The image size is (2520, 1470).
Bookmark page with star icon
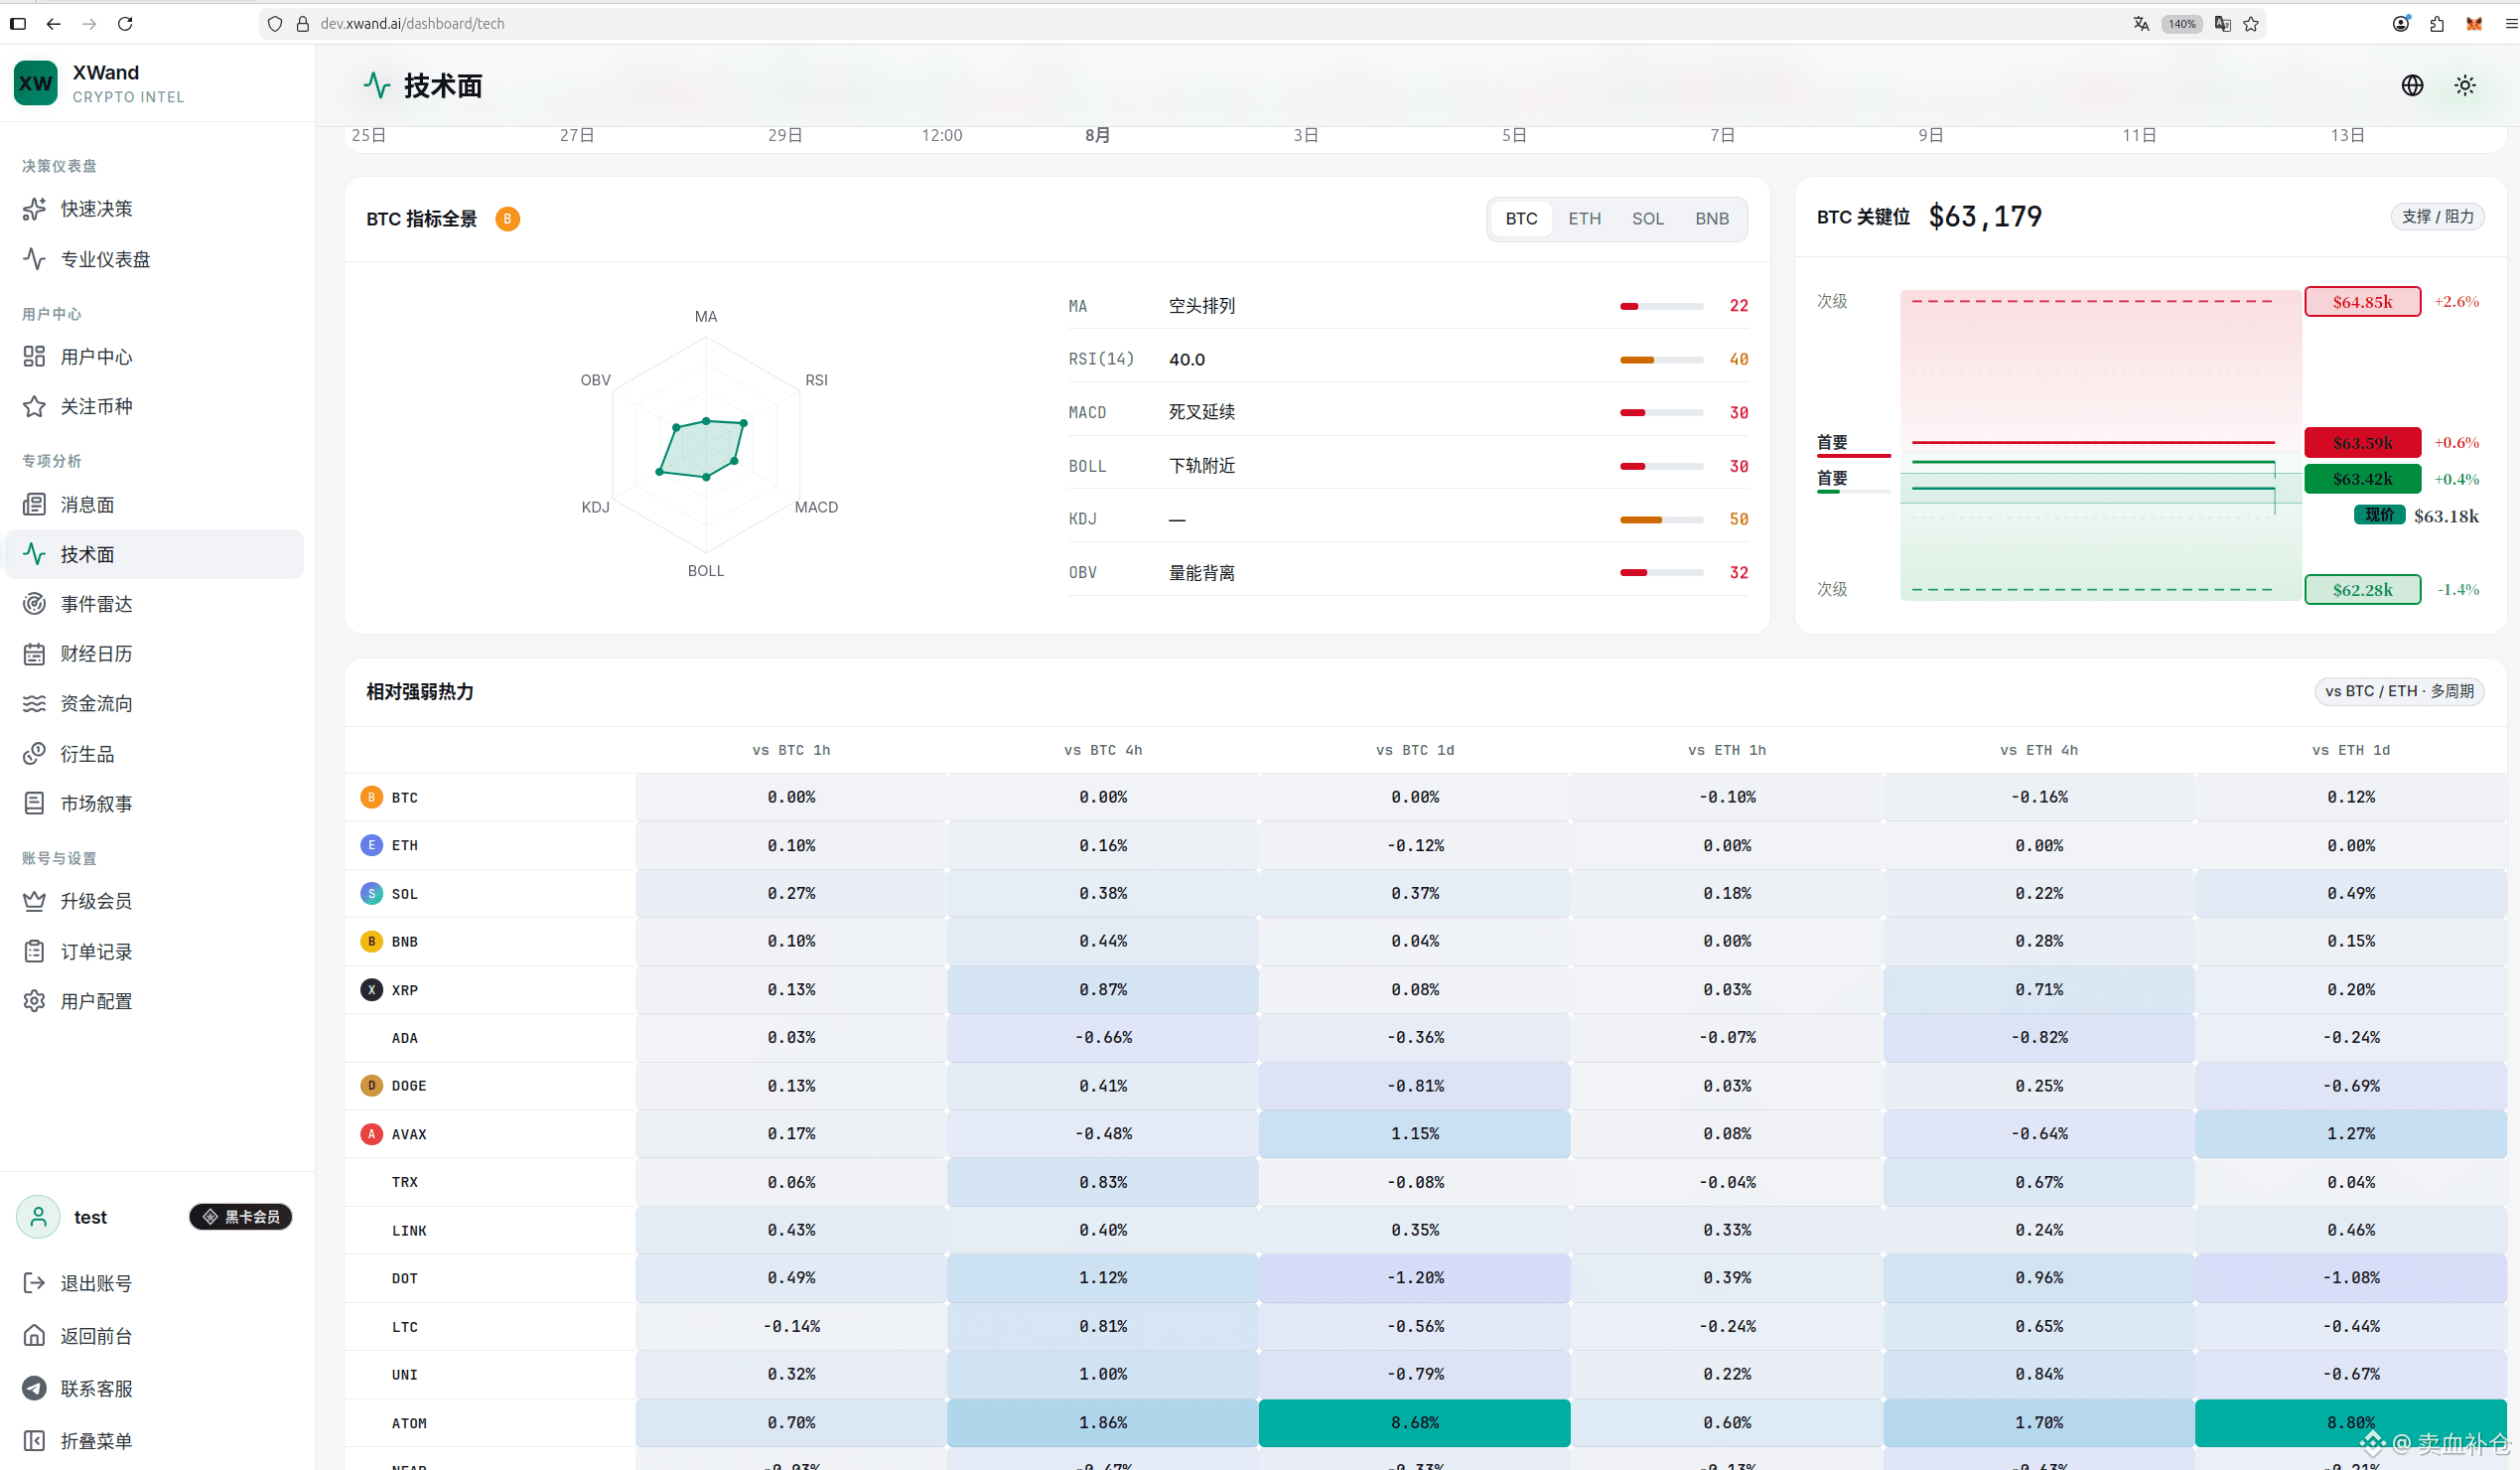click(x=2251, y=24)
